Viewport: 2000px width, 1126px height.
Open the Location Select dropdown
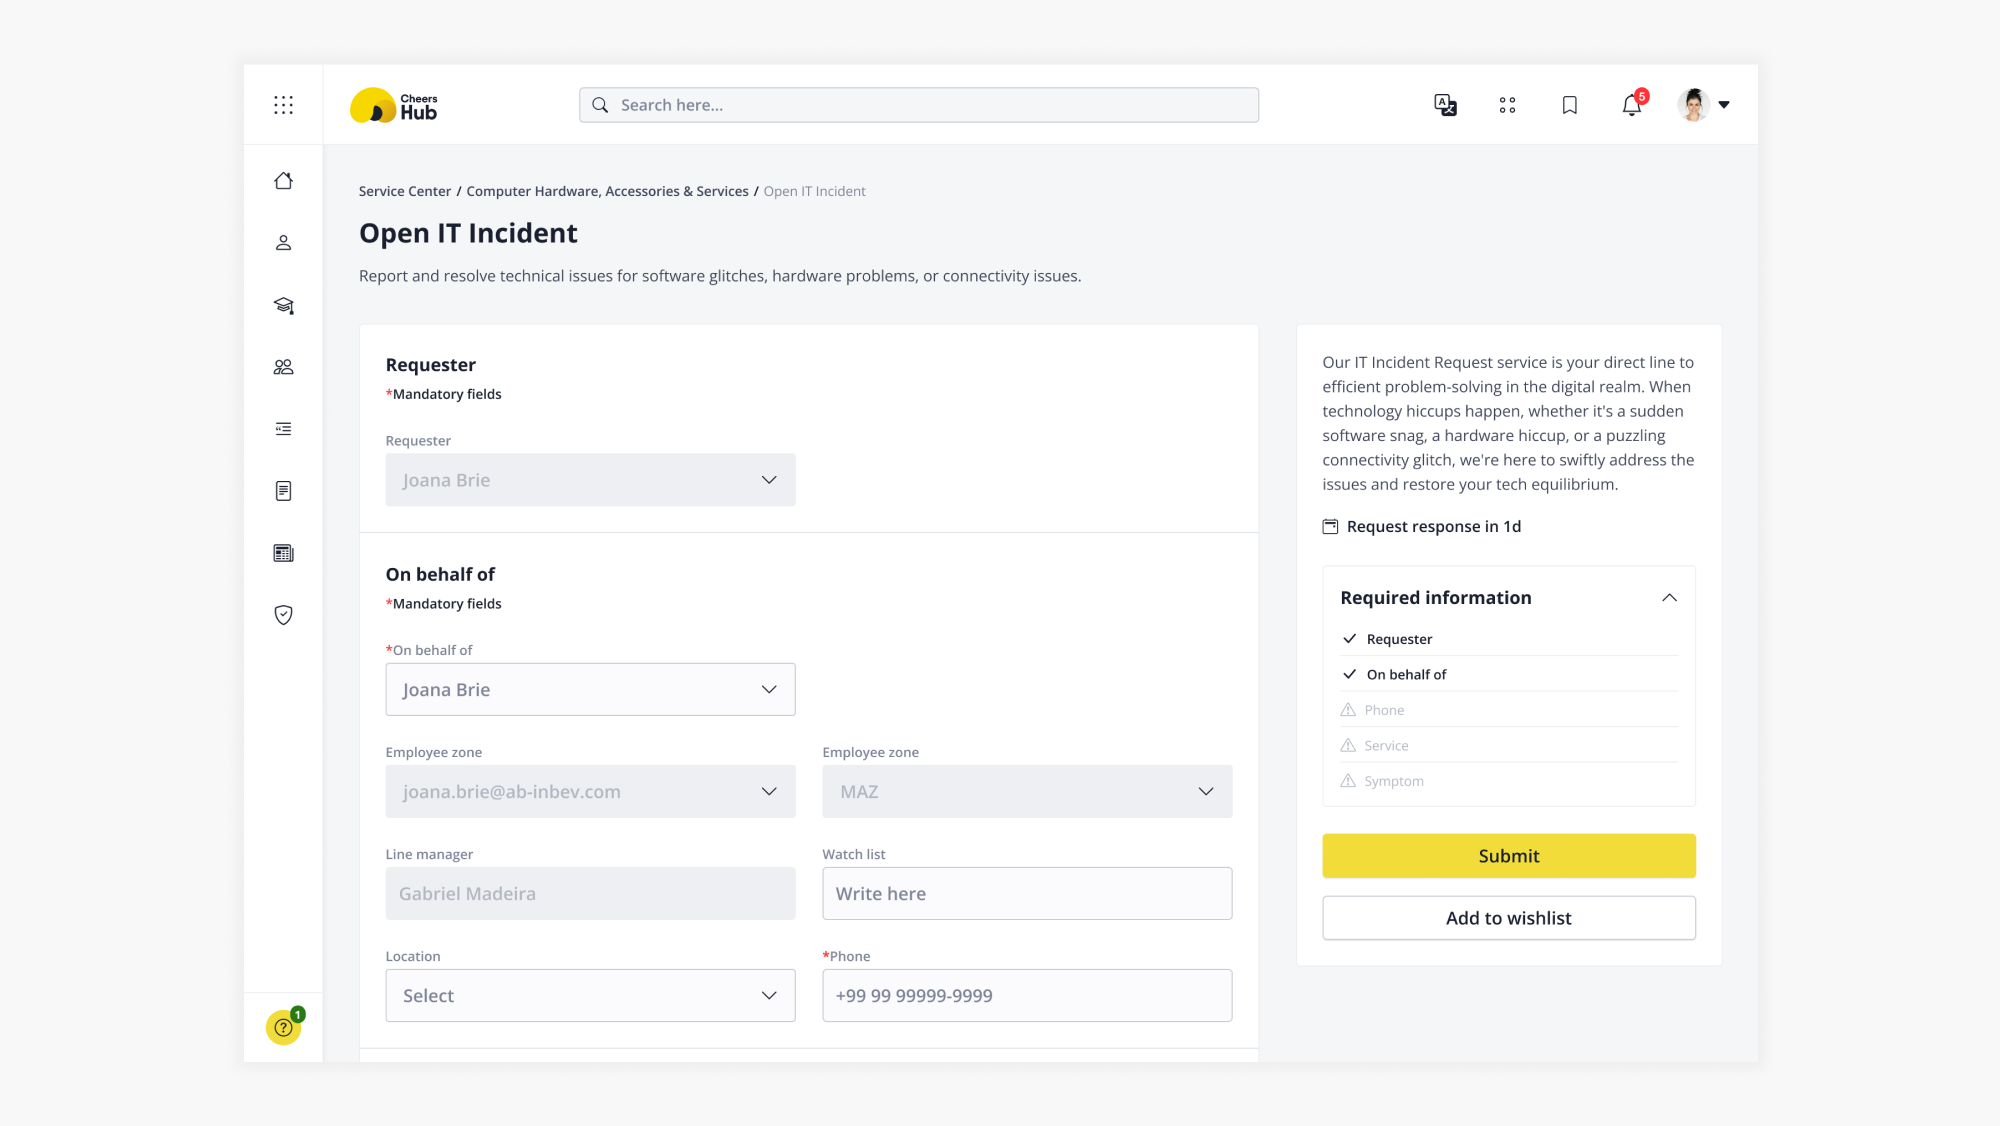coord(590,995)
